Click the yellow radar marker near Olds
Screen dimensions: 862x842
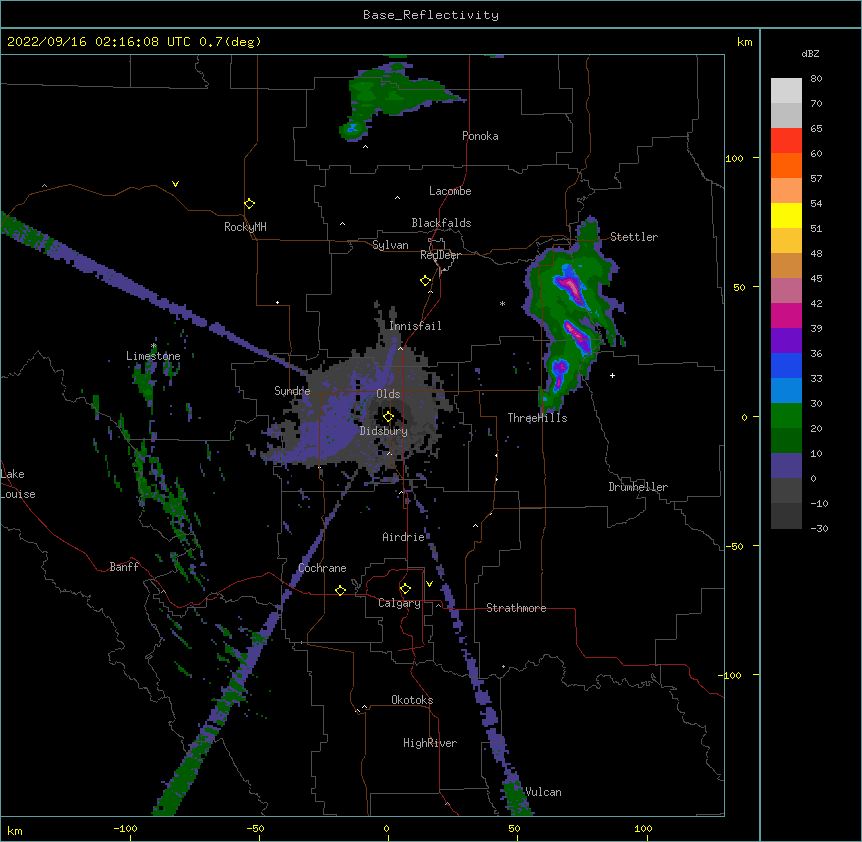[x=388, y=416]
